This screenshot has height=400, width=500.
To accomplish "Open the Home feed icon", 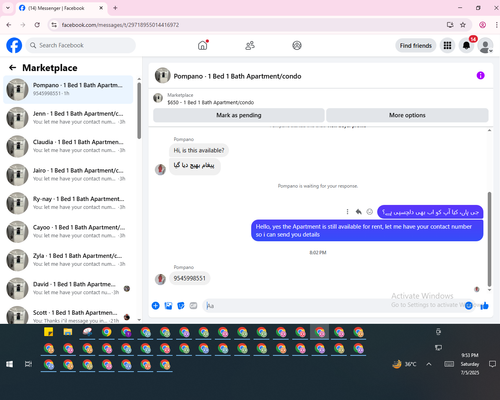I will coord(202,45).
